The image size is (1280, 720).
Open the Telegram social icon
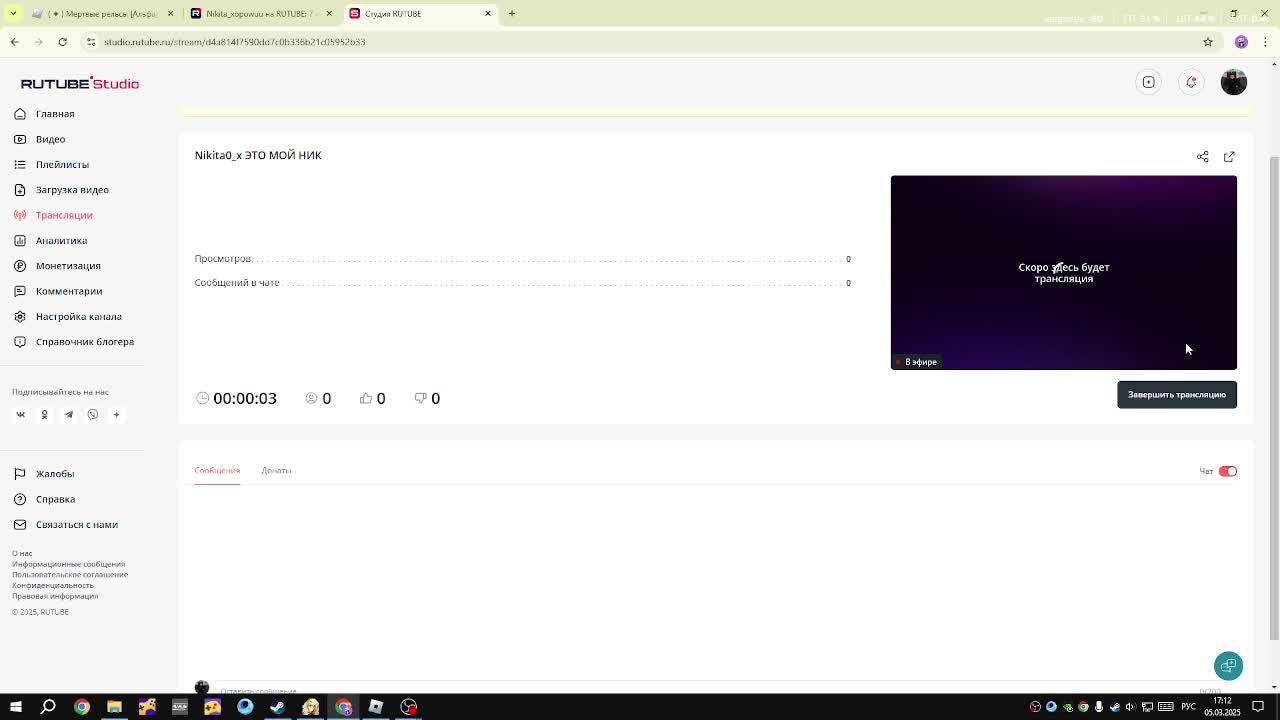[68, 414]
